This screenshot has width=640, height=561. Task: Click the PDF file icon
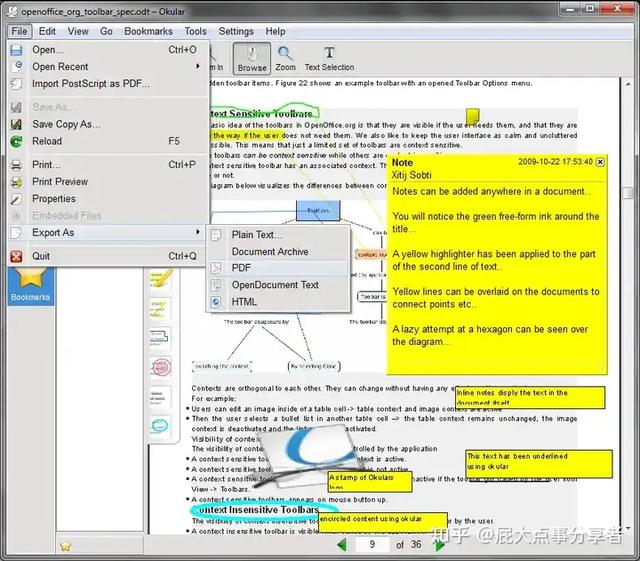pyautogui.click(x=216, y=268)
